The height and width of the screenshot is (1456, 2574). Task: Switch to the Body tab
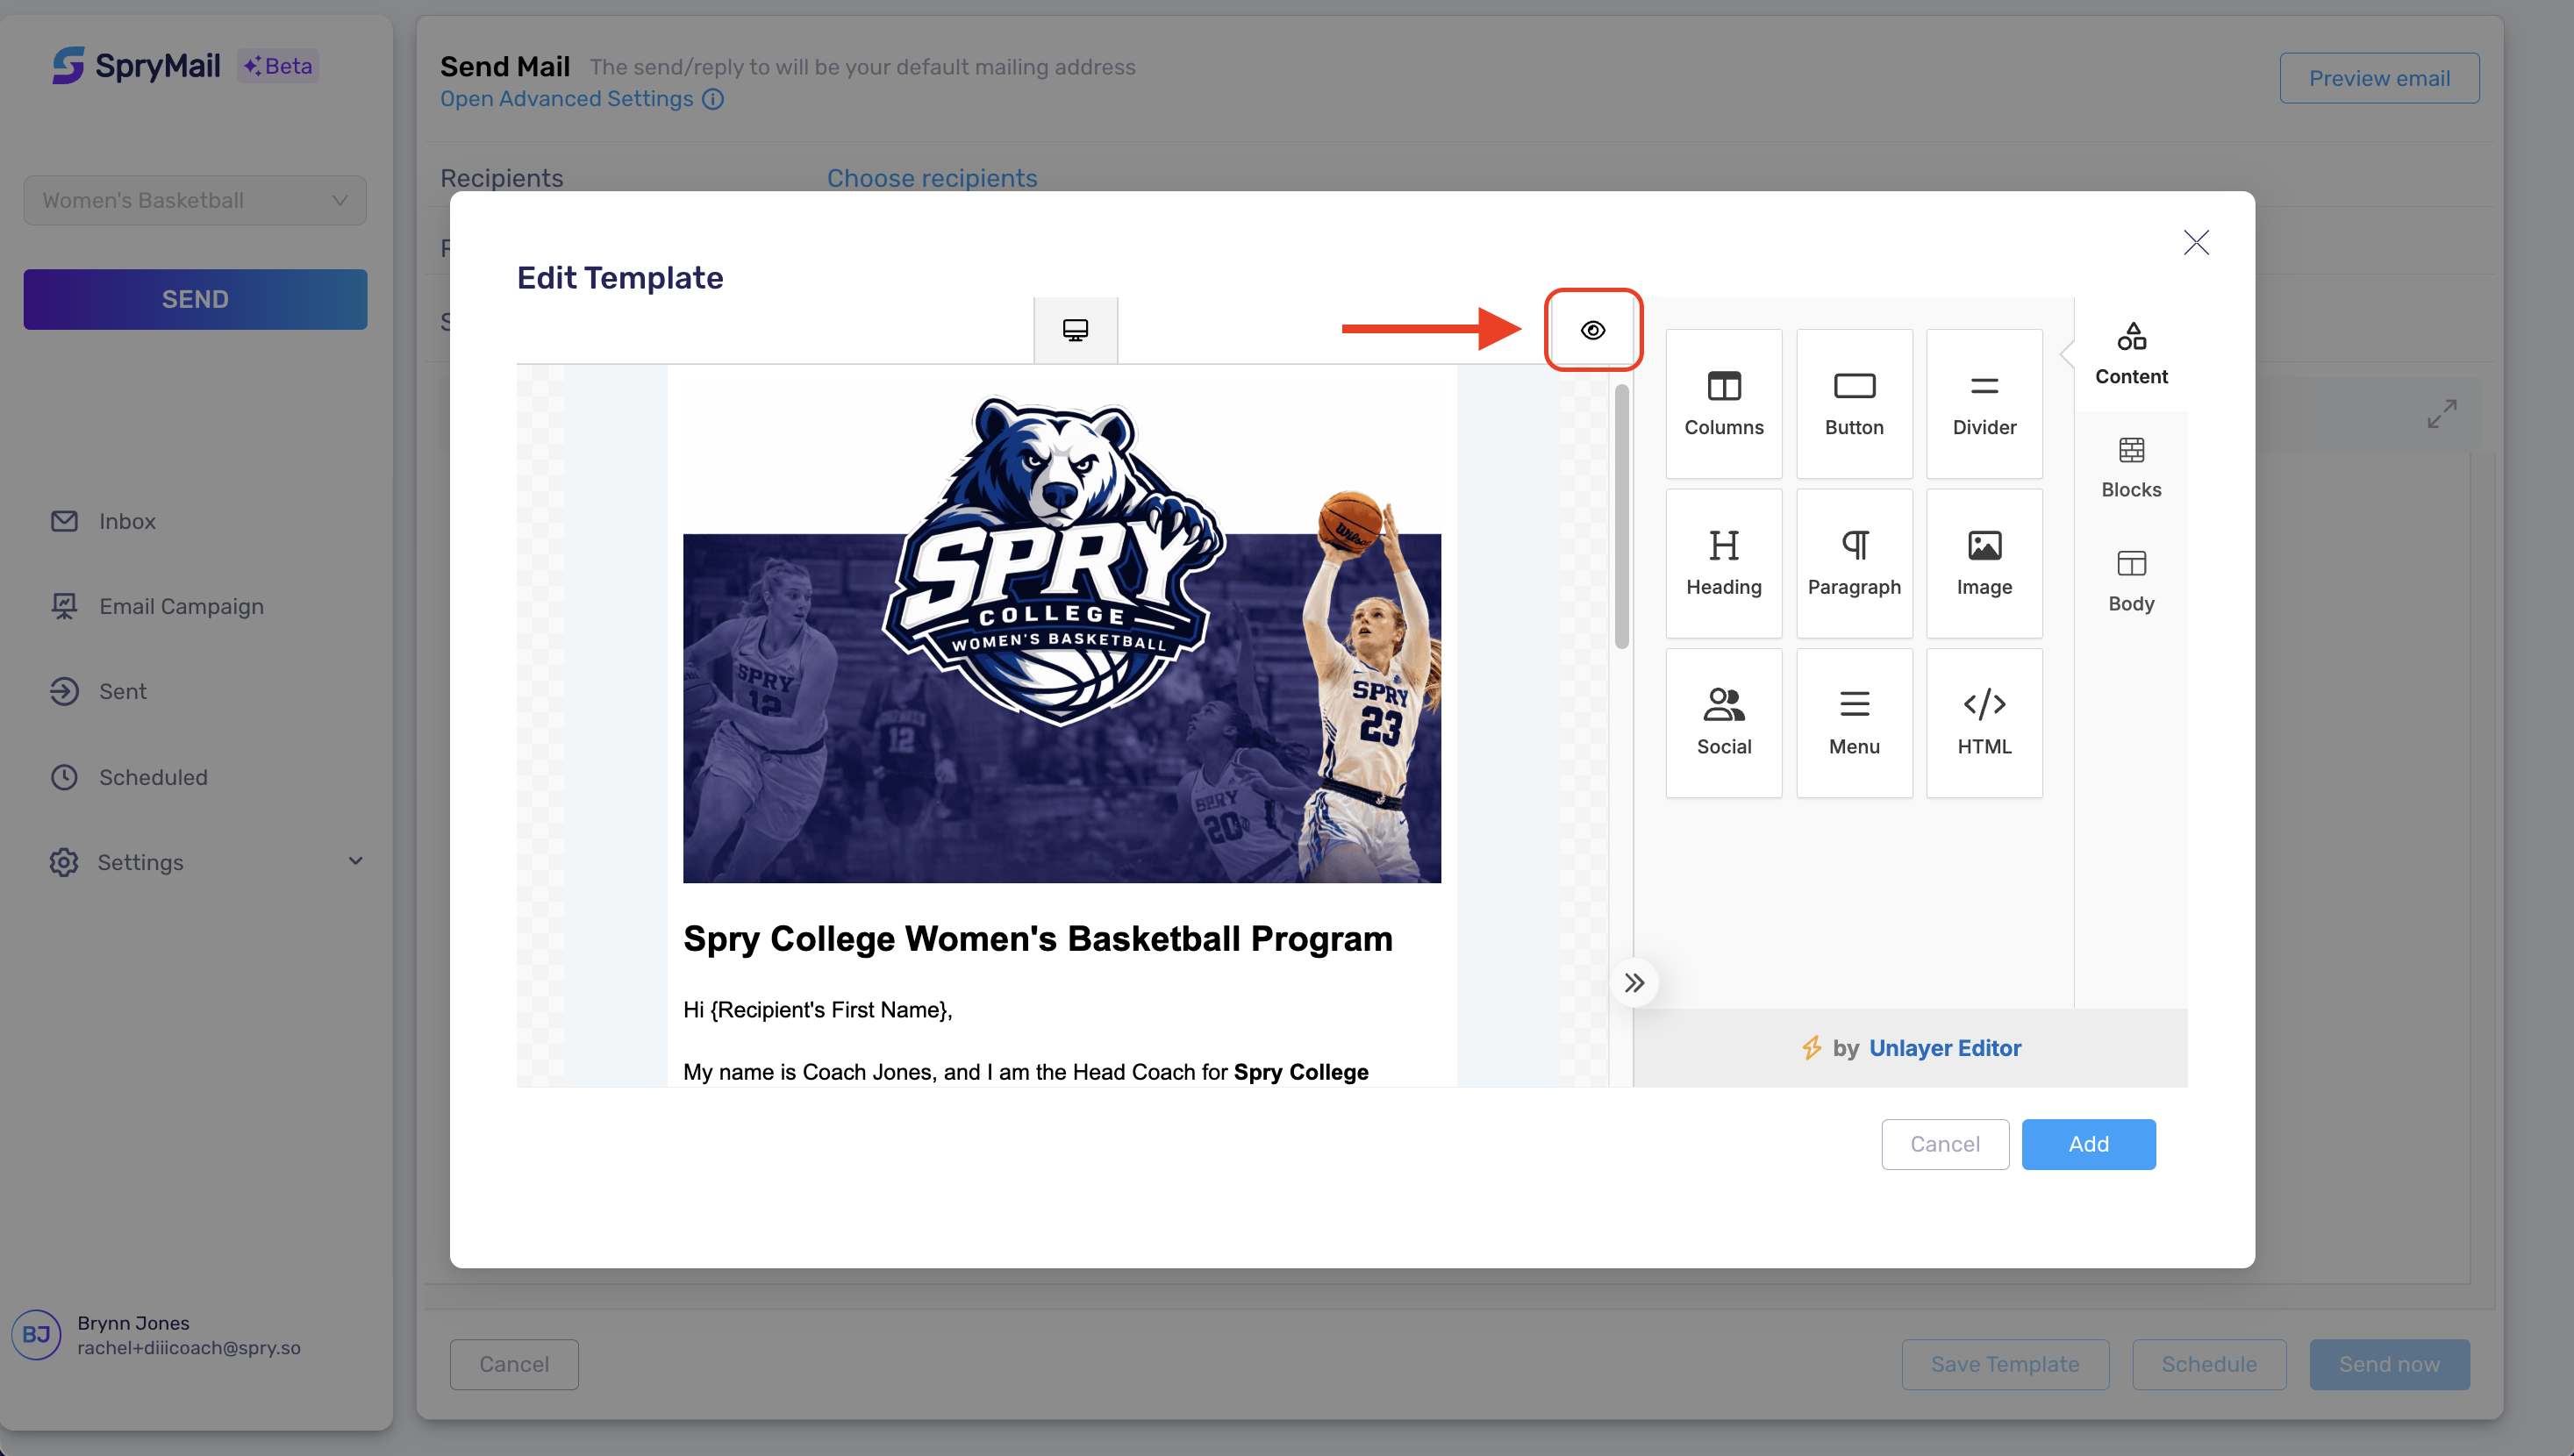(2131, 581)
